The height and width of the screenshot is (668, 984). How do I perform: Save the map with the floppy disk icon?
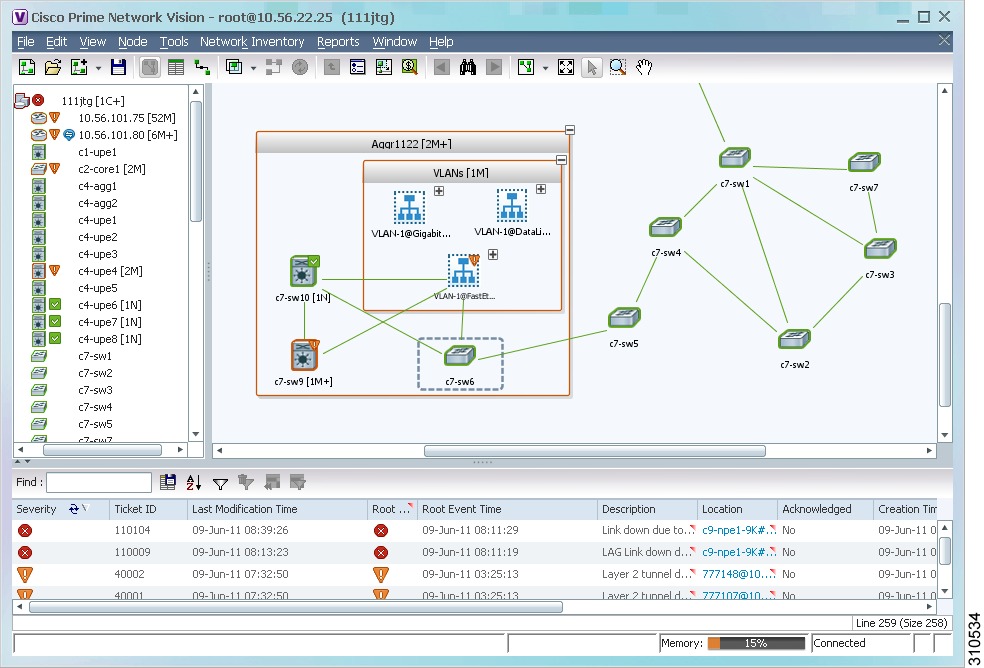pyautogui.click(x=118, y=67)
